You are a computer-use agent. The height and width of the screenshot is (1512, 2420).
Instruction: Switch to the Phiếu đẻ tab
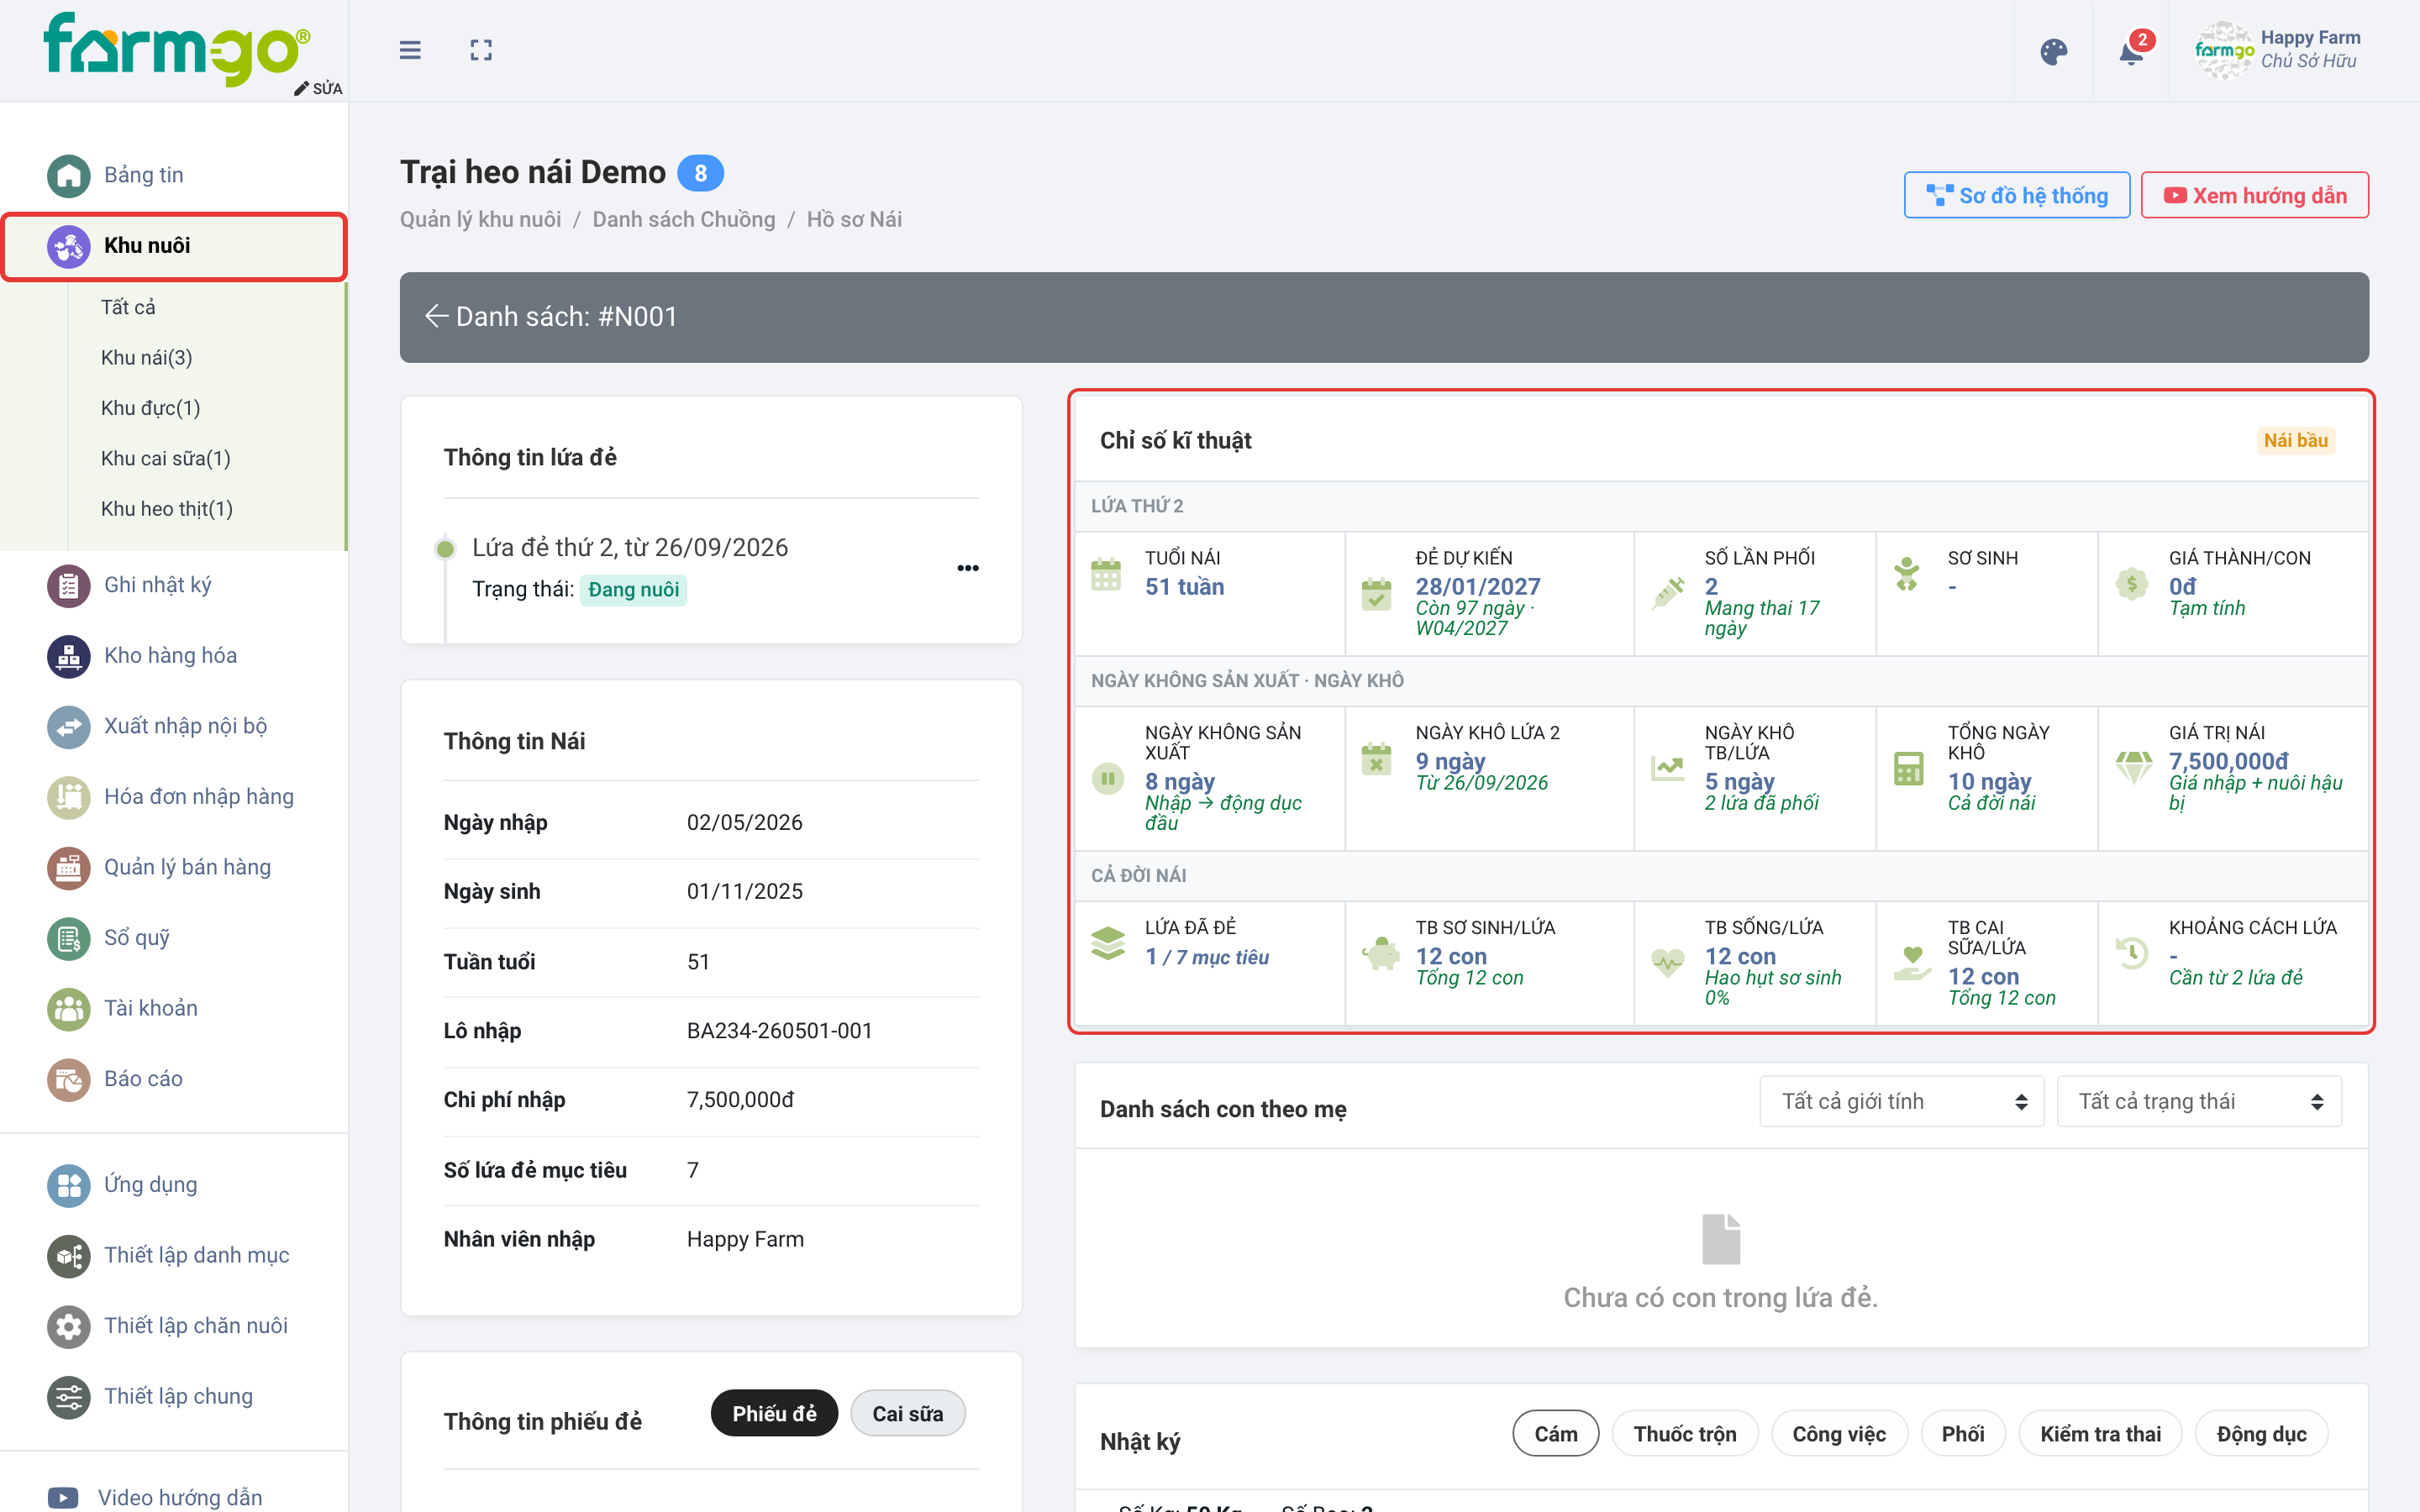(774, 1413)
